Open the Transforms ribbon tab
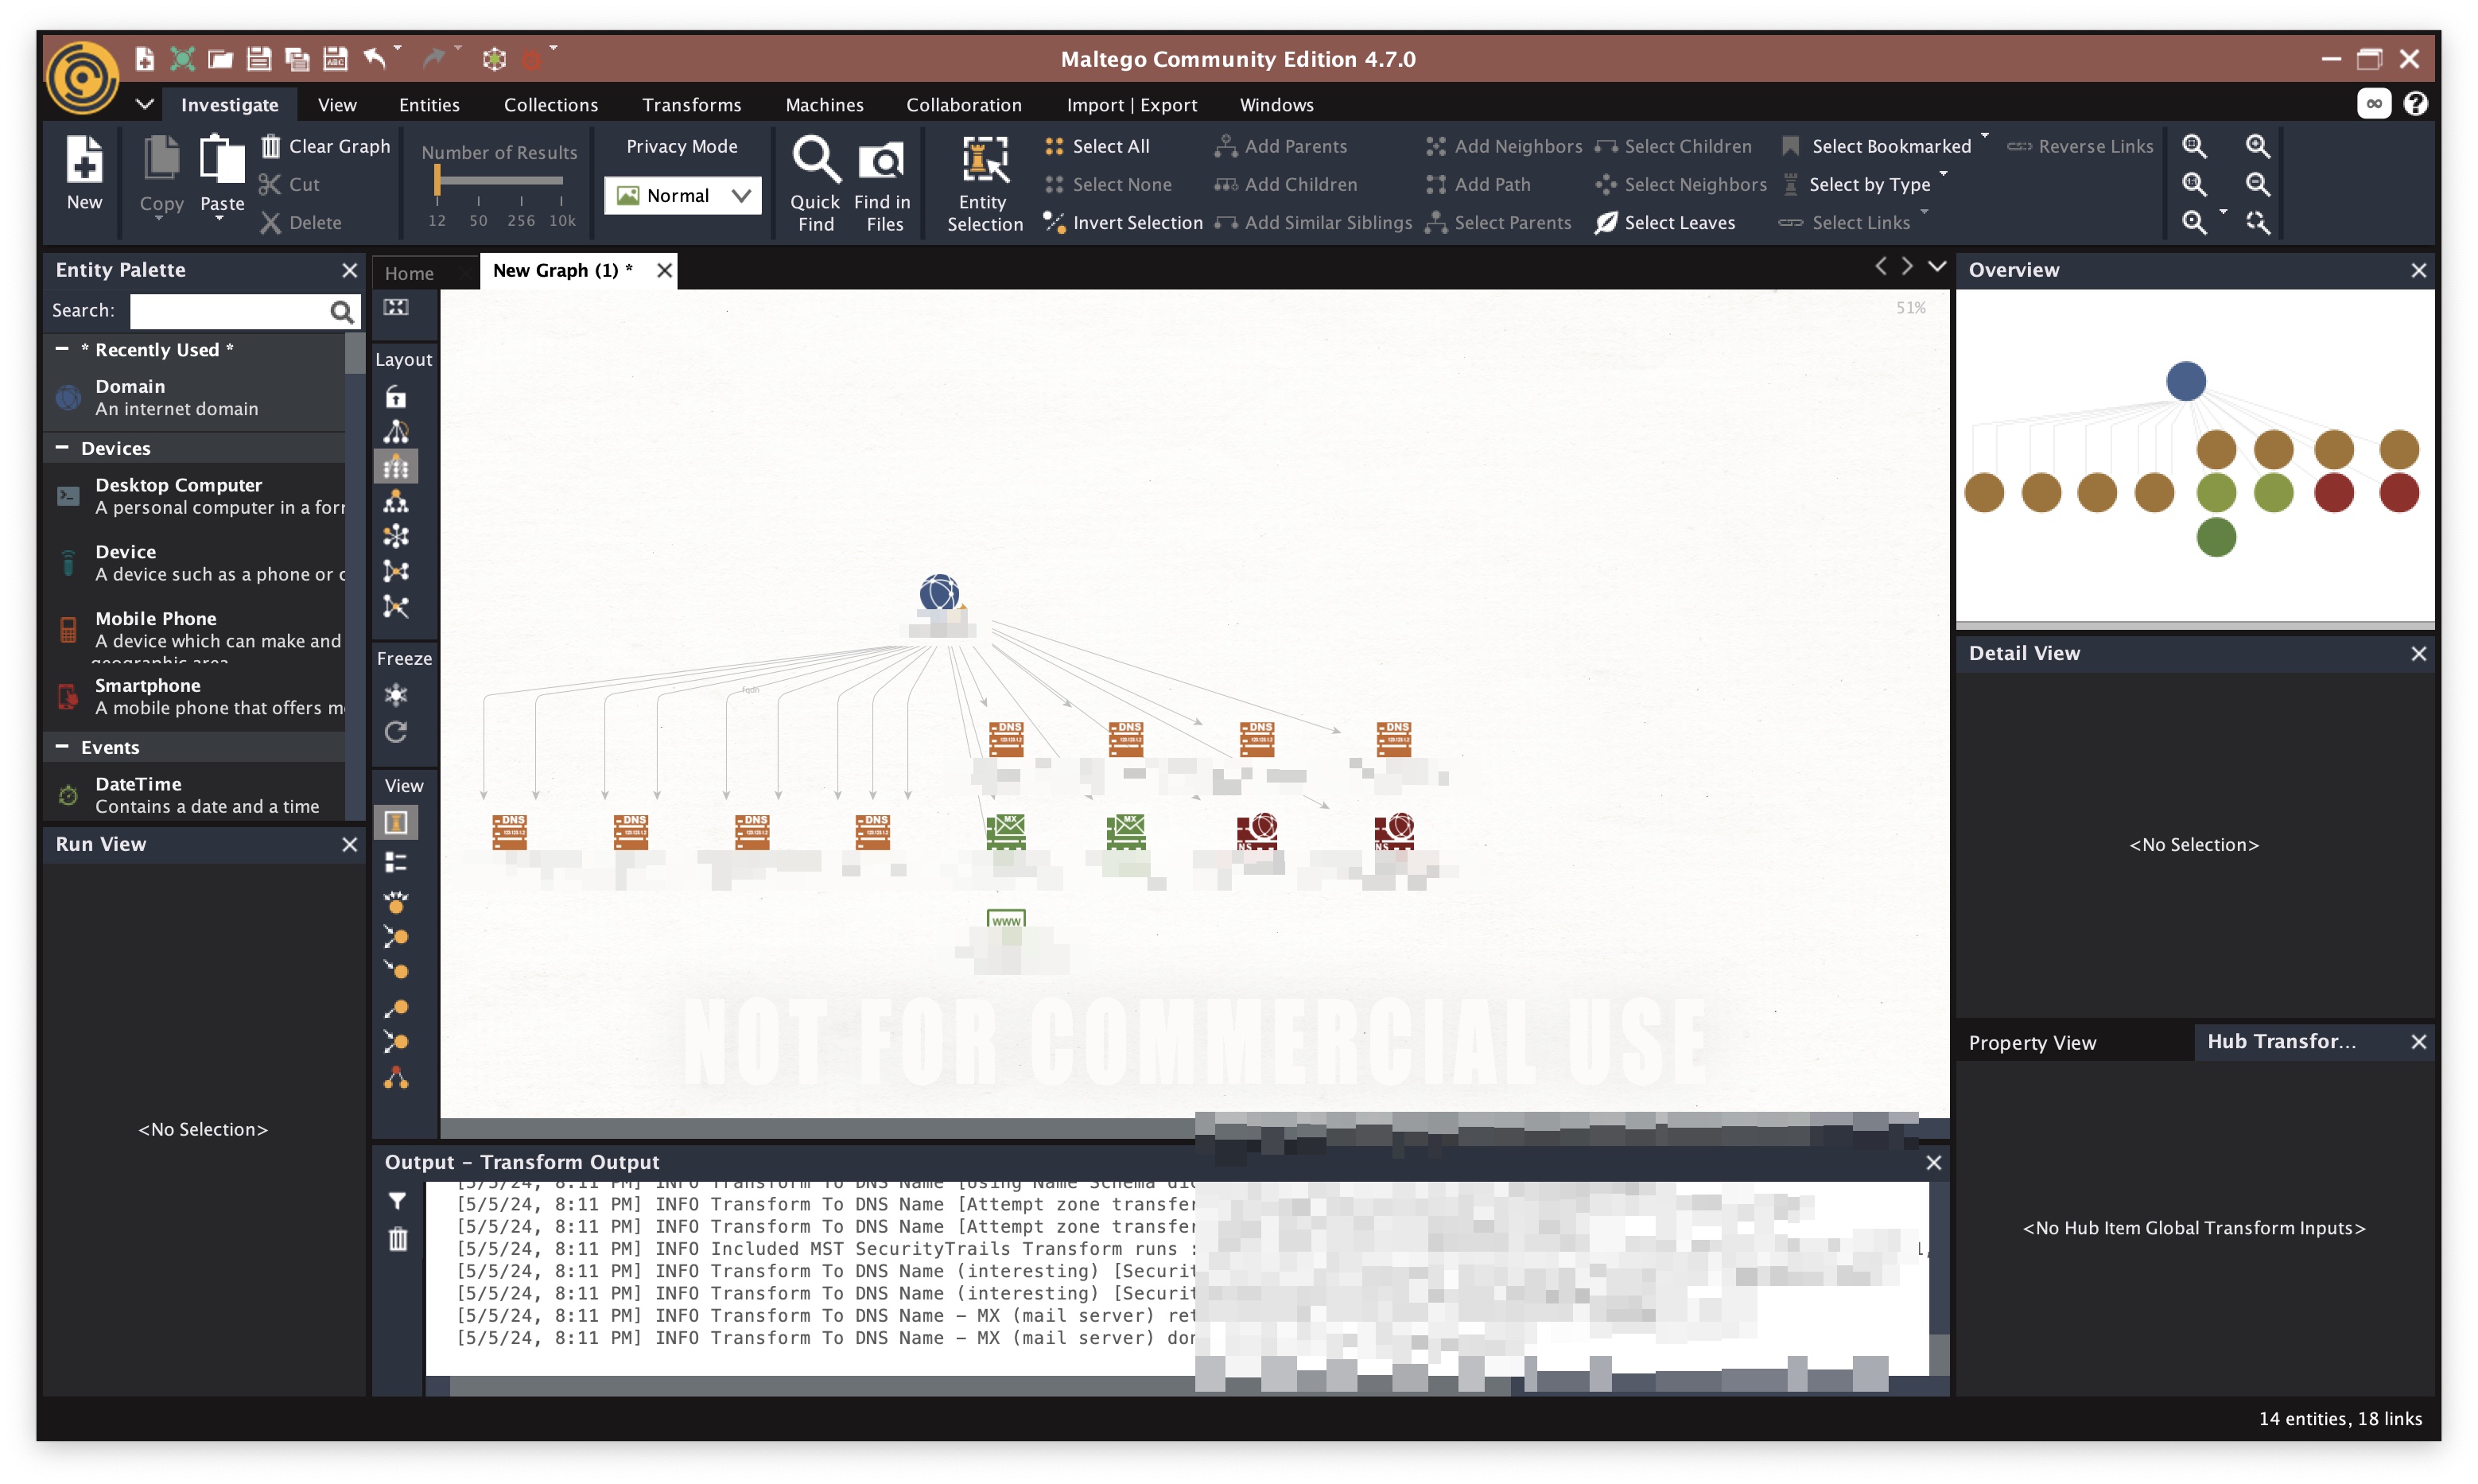This screenshot has width=2478, height=1484. point(691,105)
